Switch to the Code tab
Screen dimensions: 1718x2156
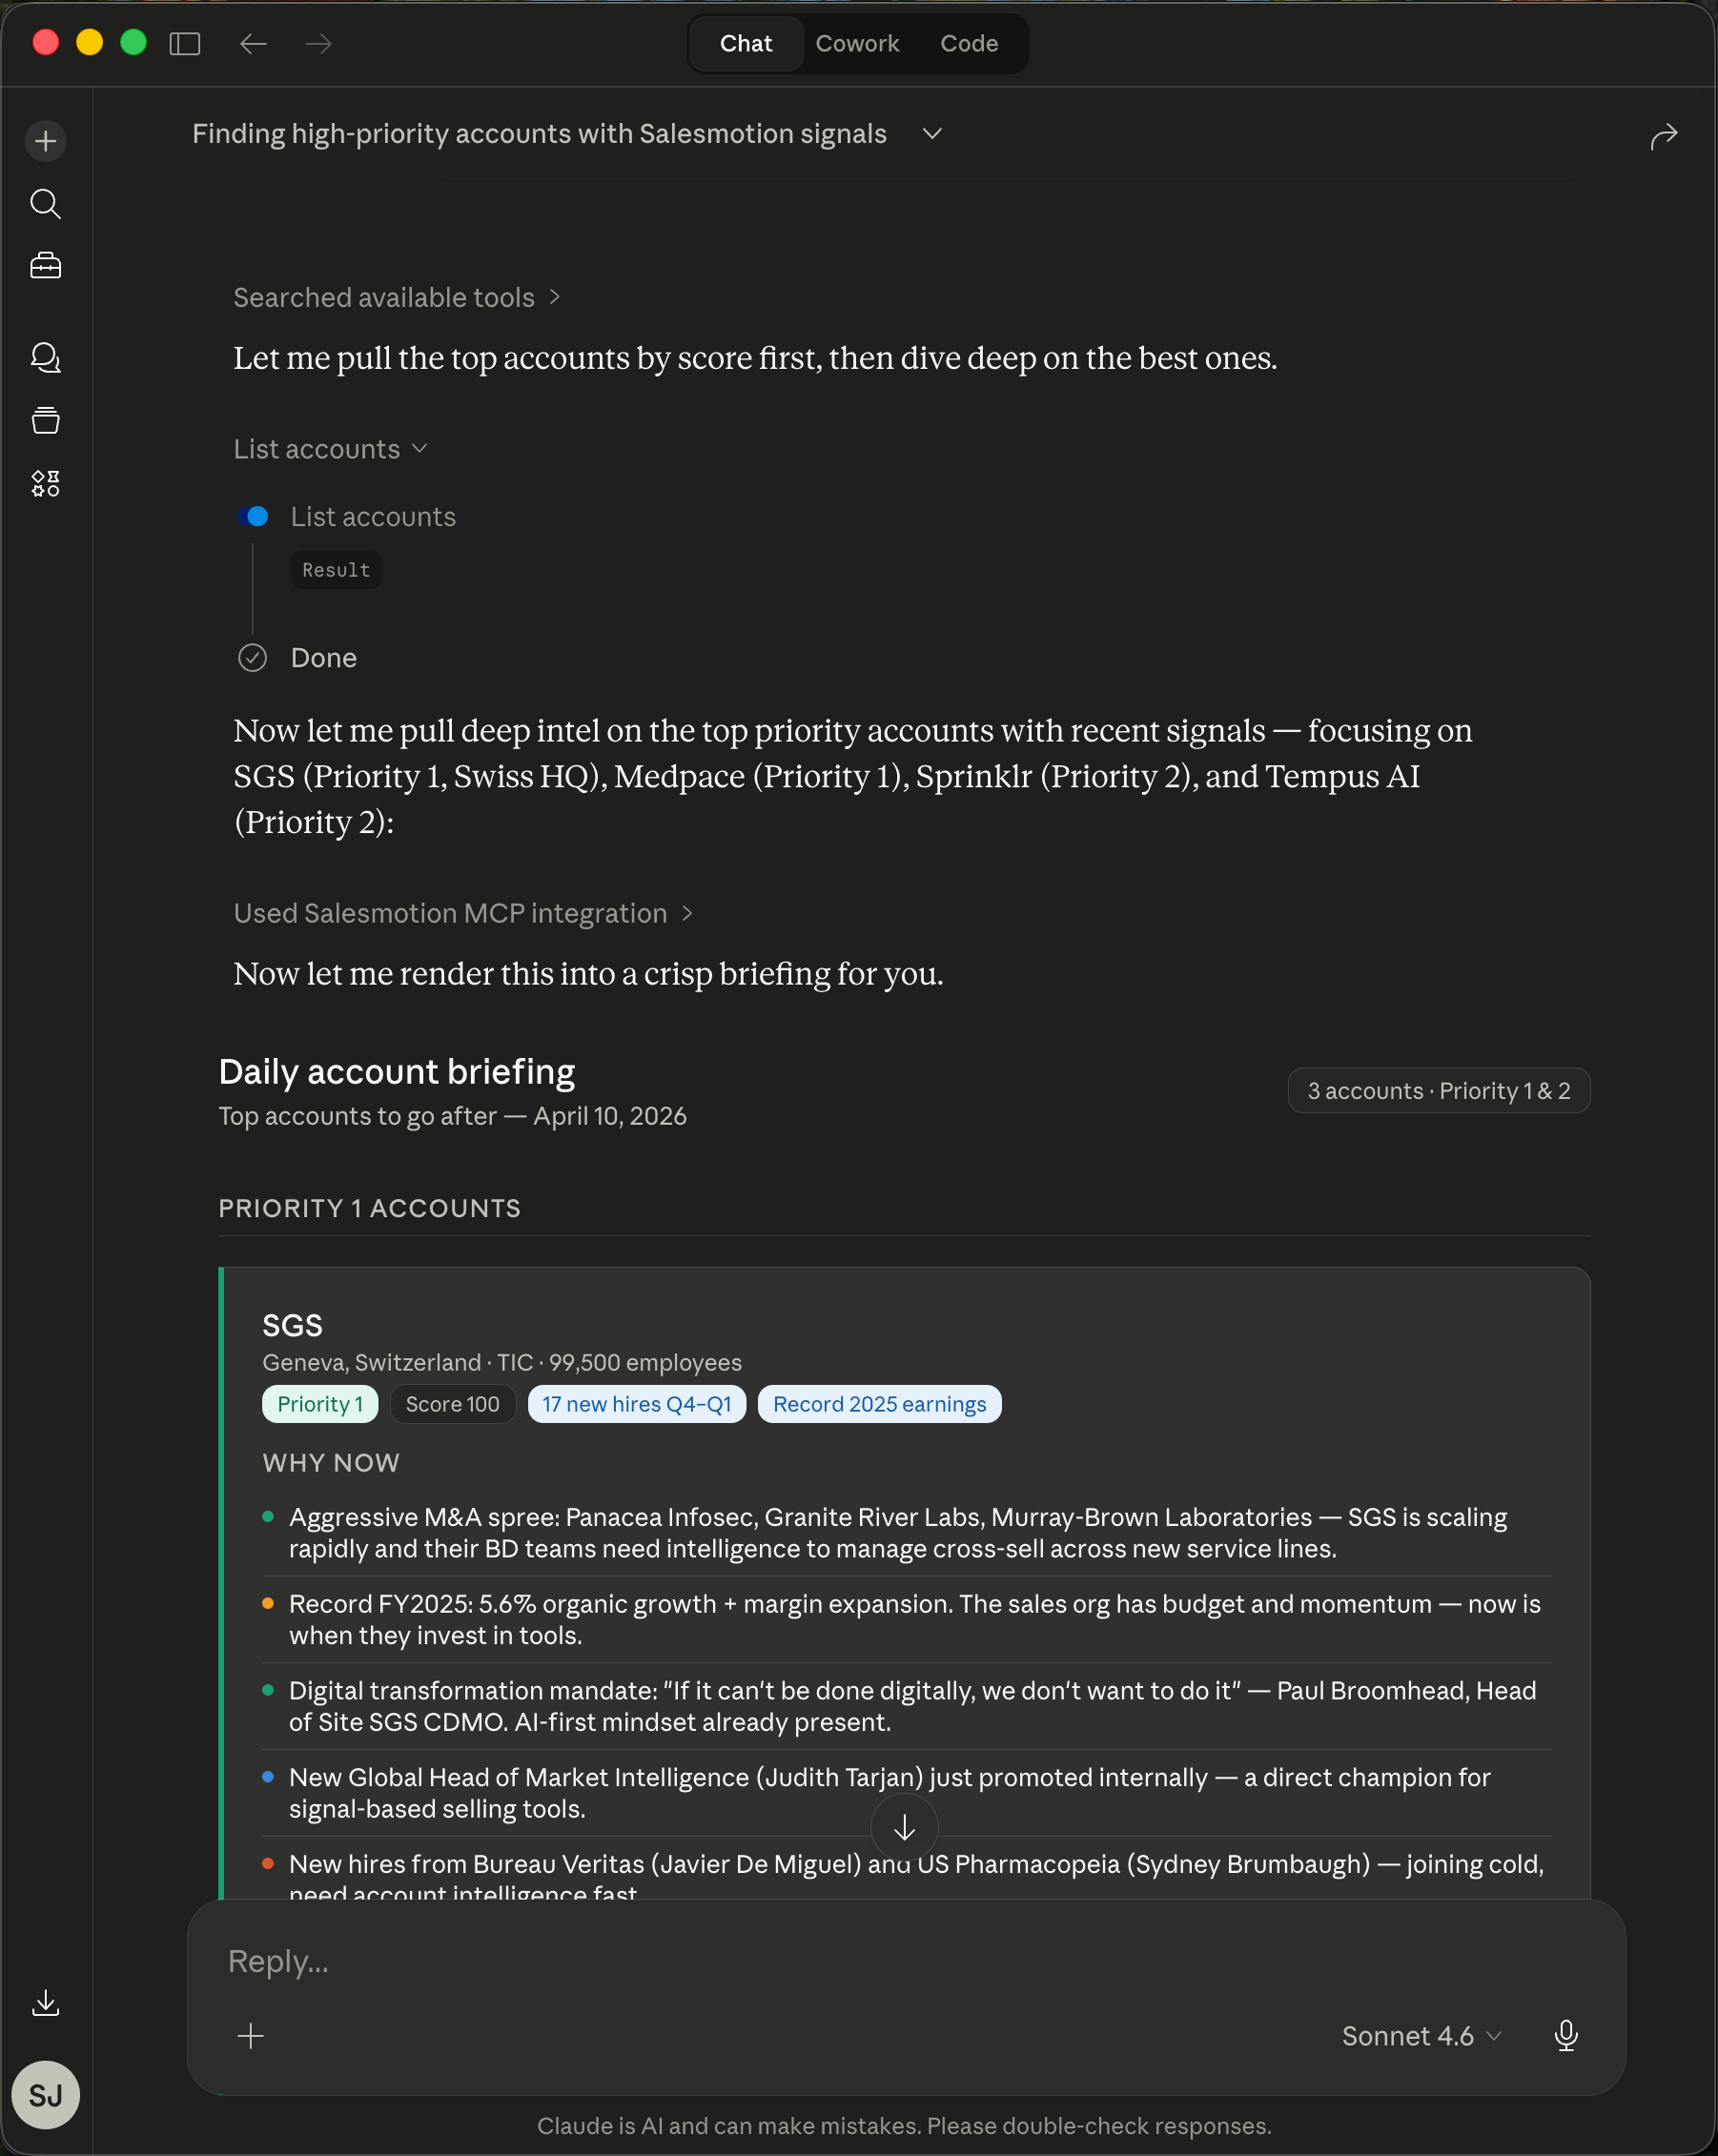(x=969, y=44)
